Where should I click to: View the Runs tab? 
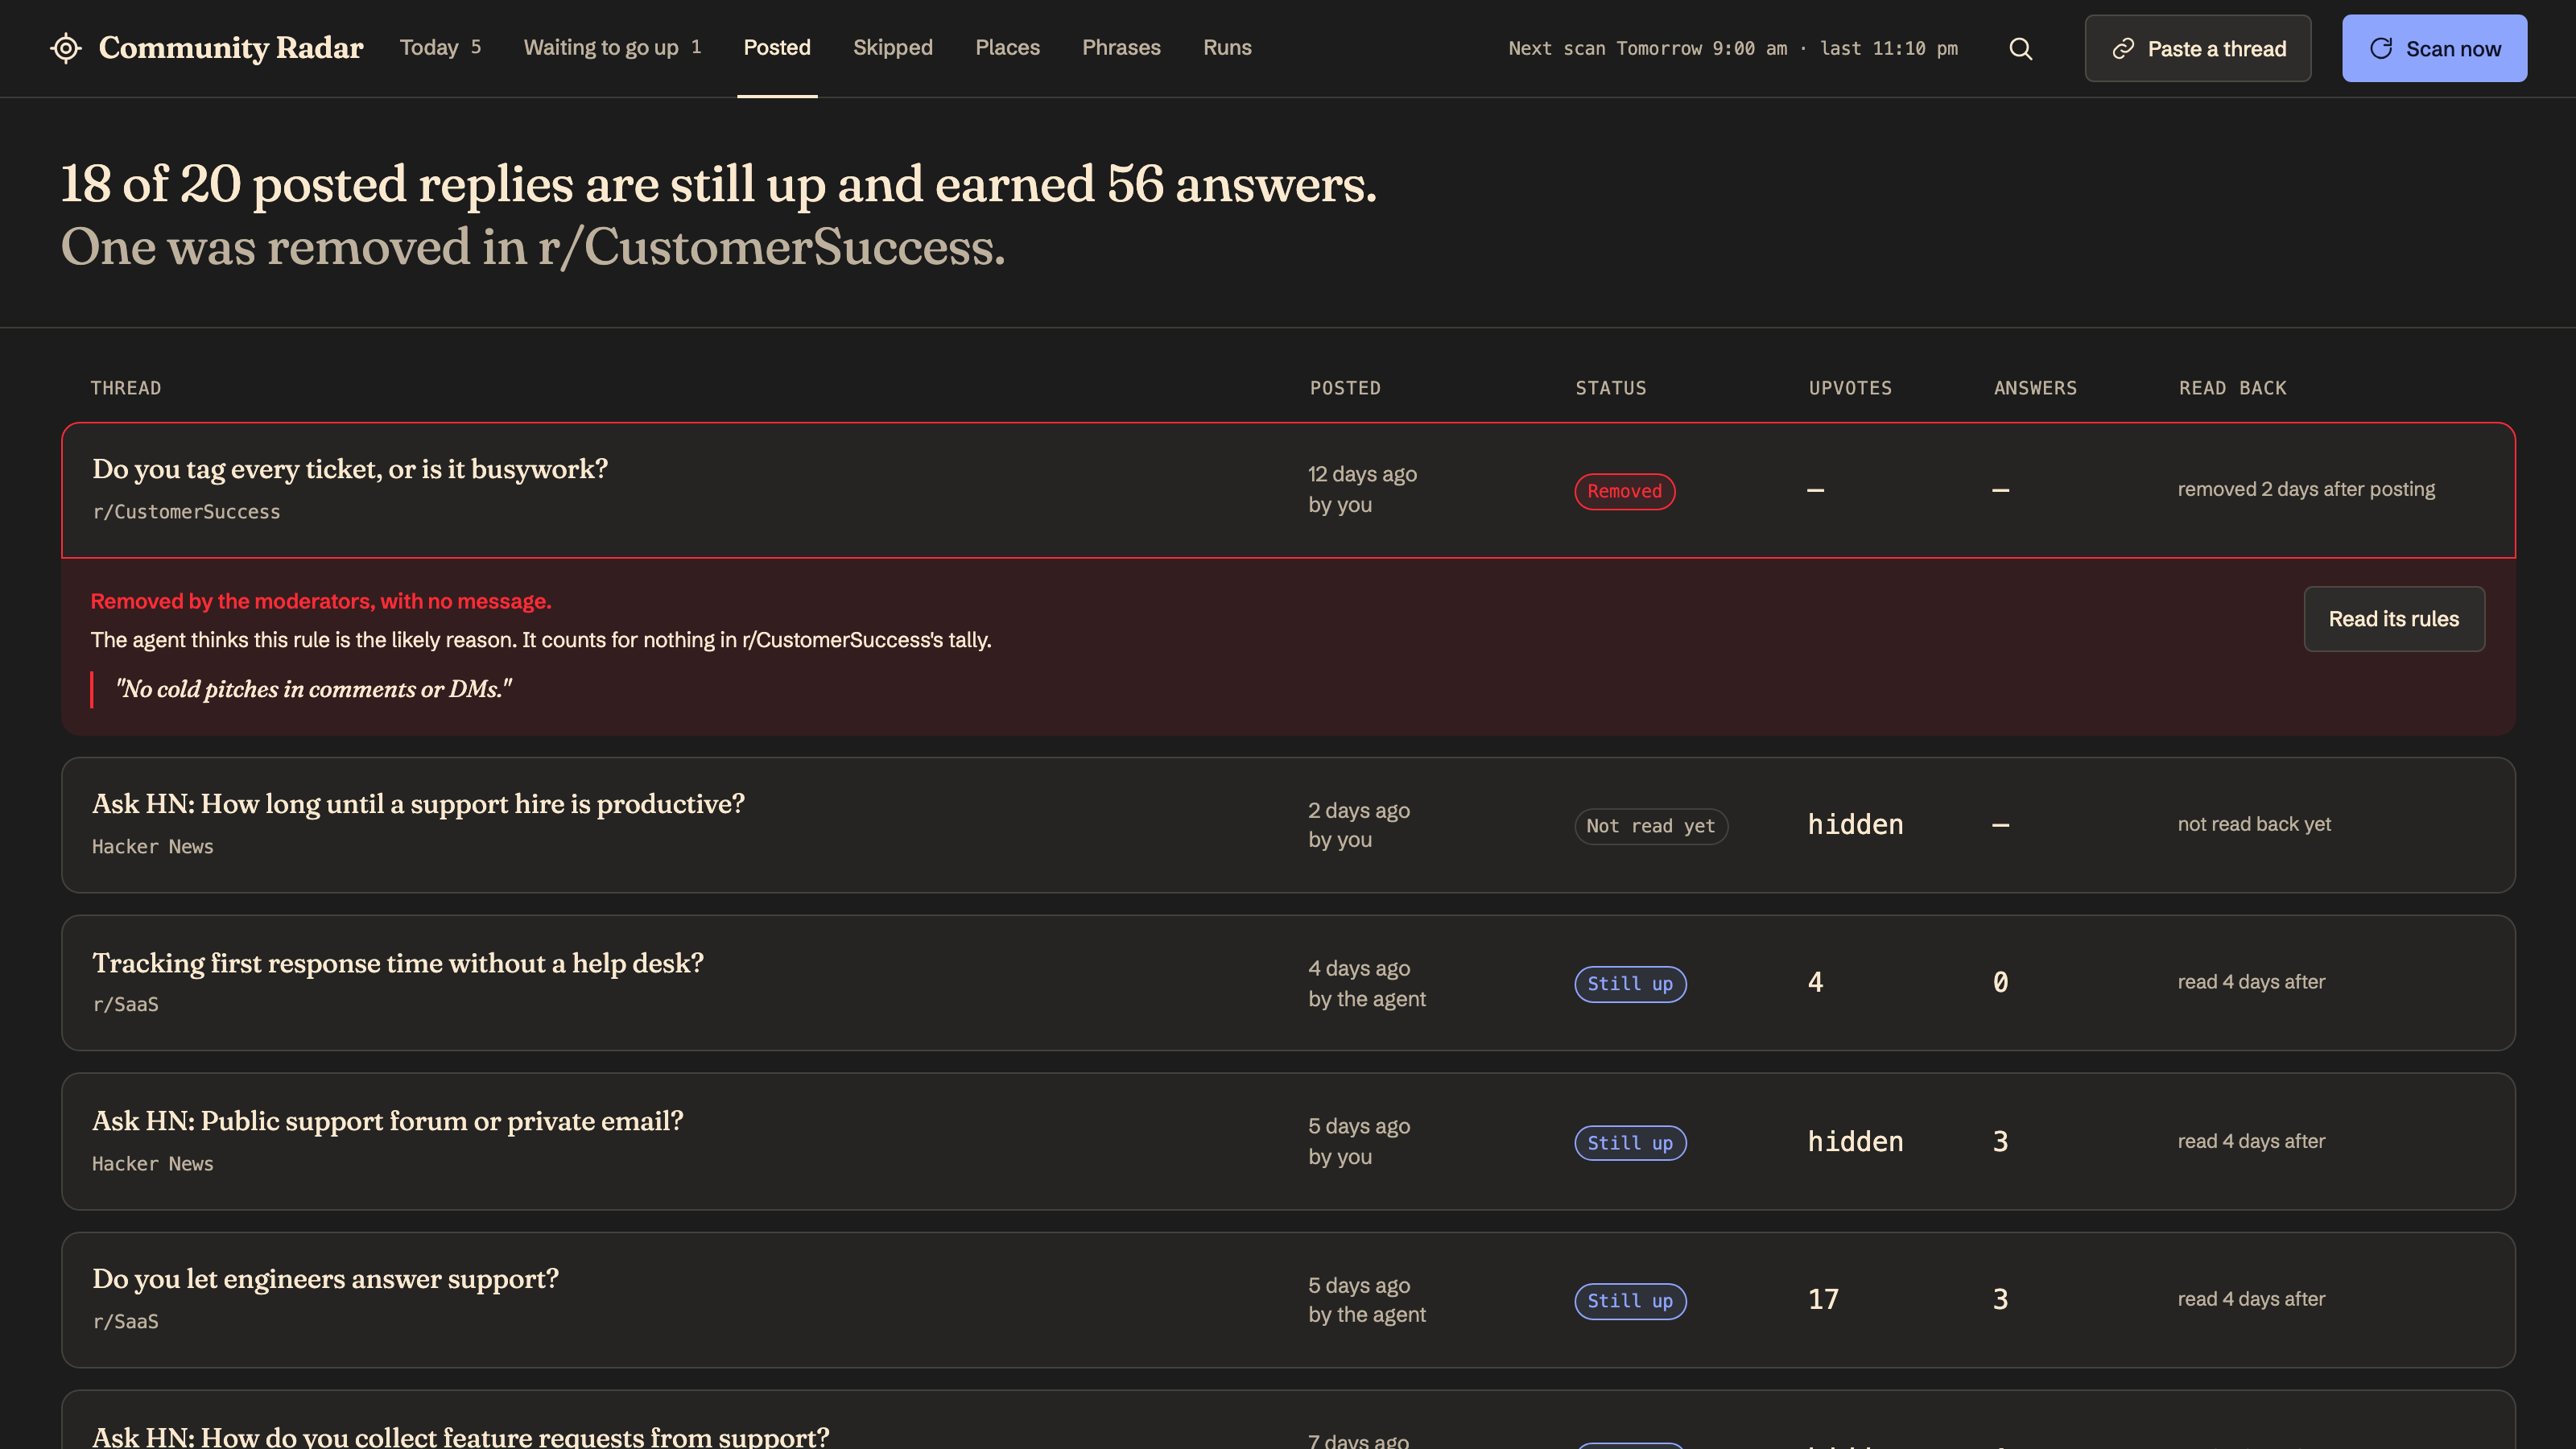point(1227,47)
